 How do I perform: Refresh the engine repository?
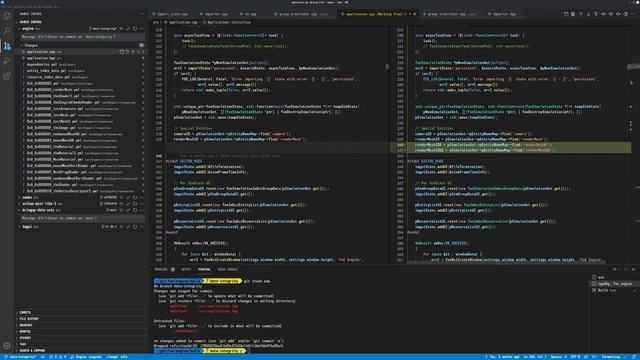point(135,29)
